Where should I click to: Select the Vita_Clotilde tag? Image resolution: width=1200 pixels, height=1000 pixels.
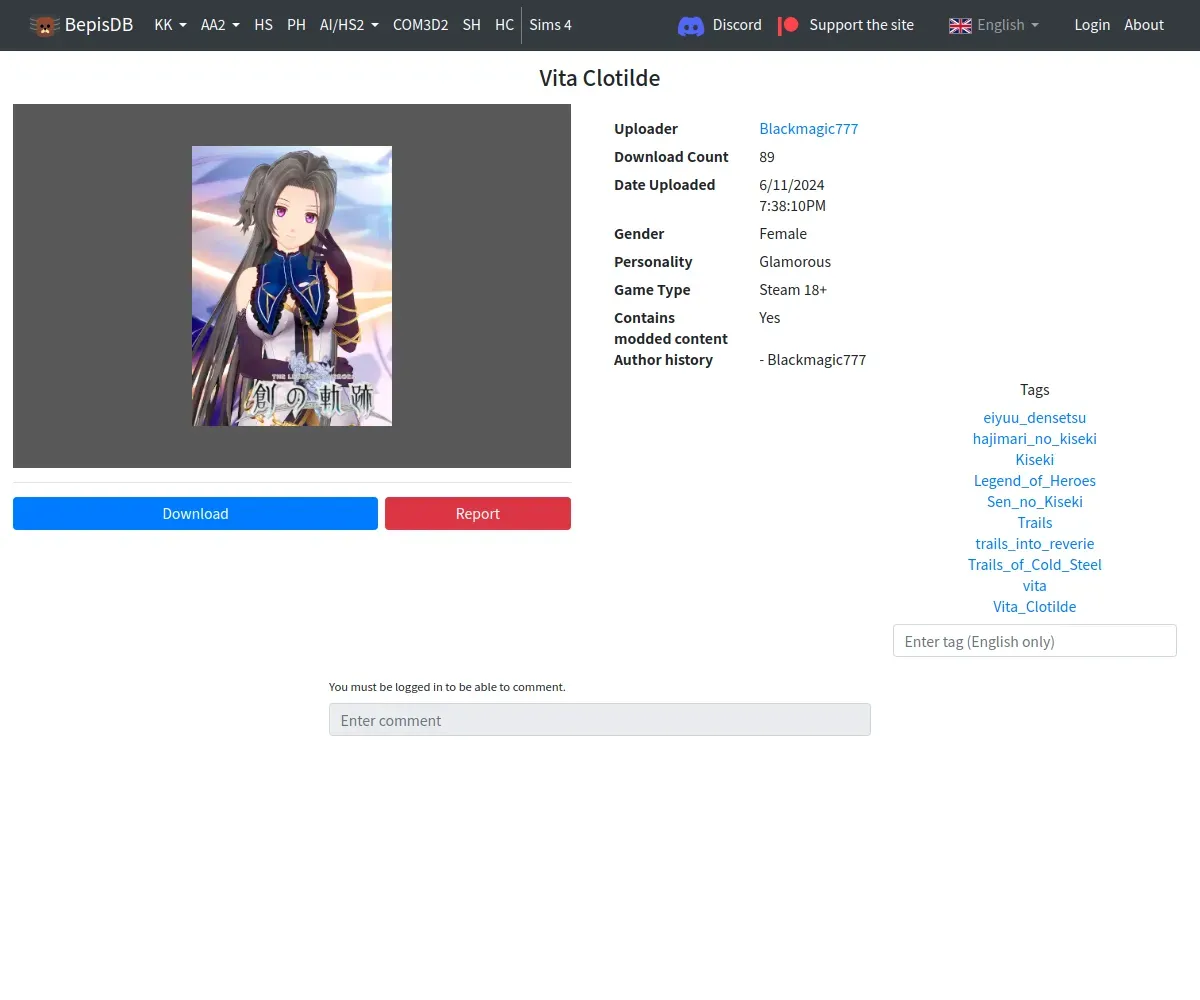[1035, 607]
